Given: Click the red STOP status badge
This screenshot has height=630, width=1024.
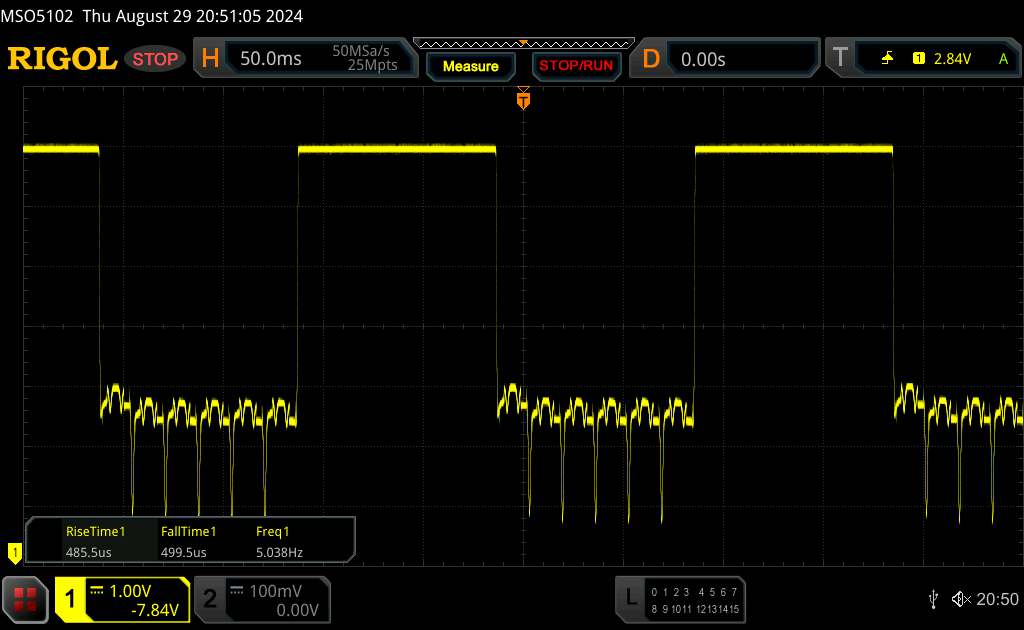Looking at the screenshot, I should coord(156,59).
